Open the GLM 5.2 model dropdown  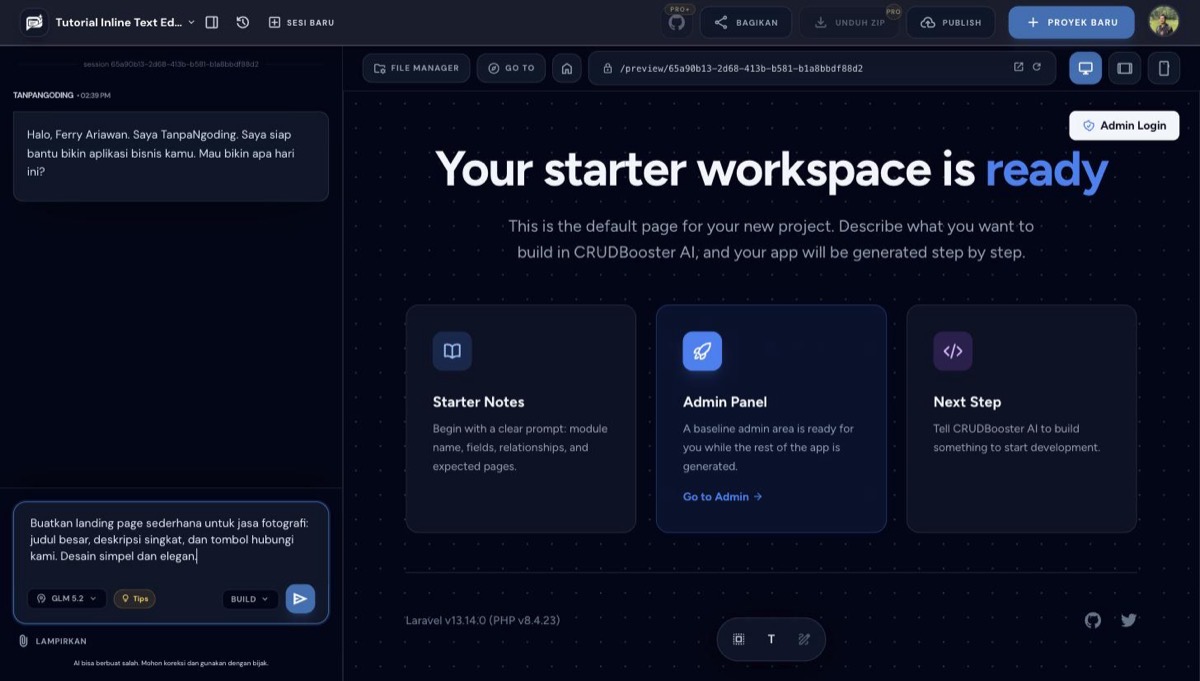point(67,599)
